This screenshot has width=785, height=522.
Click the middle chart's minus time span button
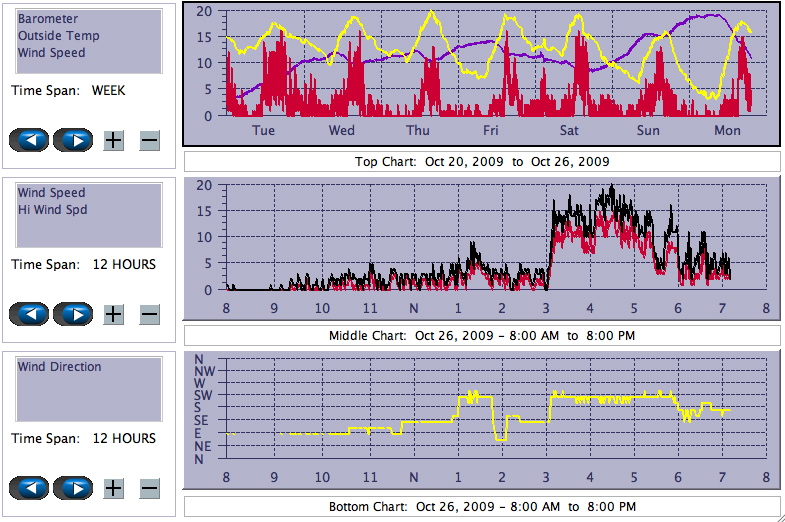(149, 314)
